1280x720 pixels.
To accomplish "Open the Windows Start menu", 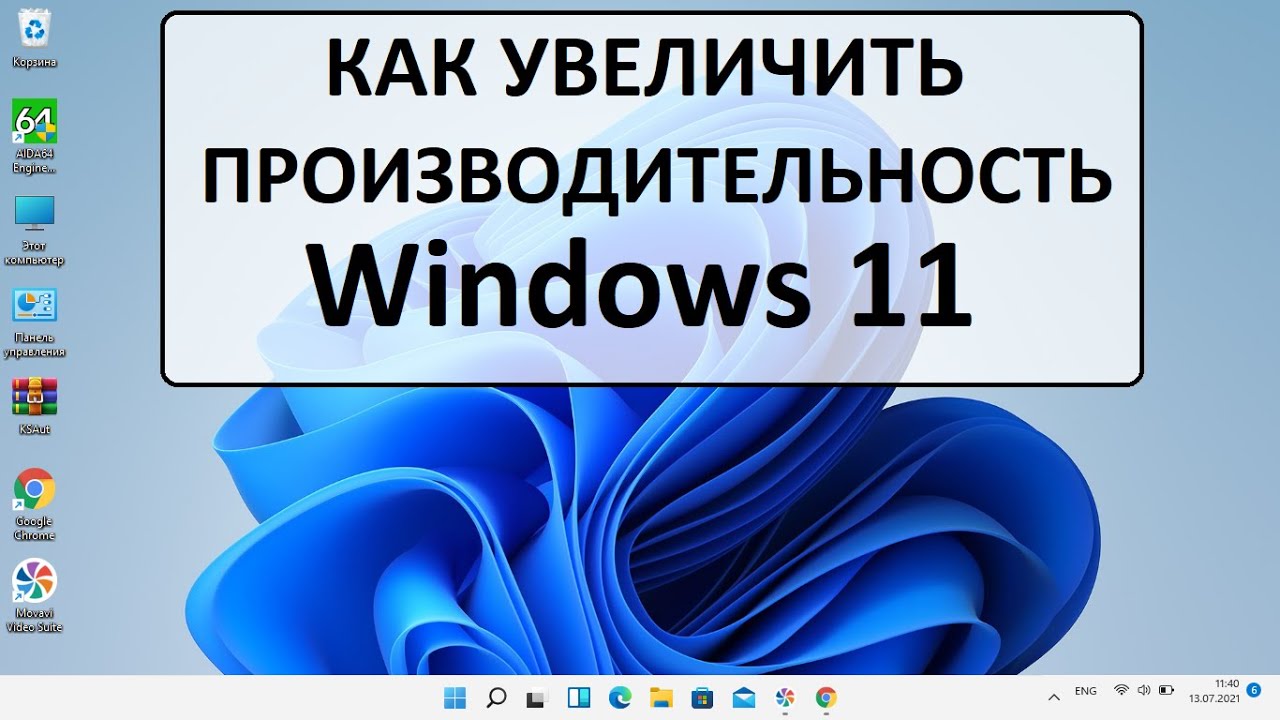I will click(454, 697).
